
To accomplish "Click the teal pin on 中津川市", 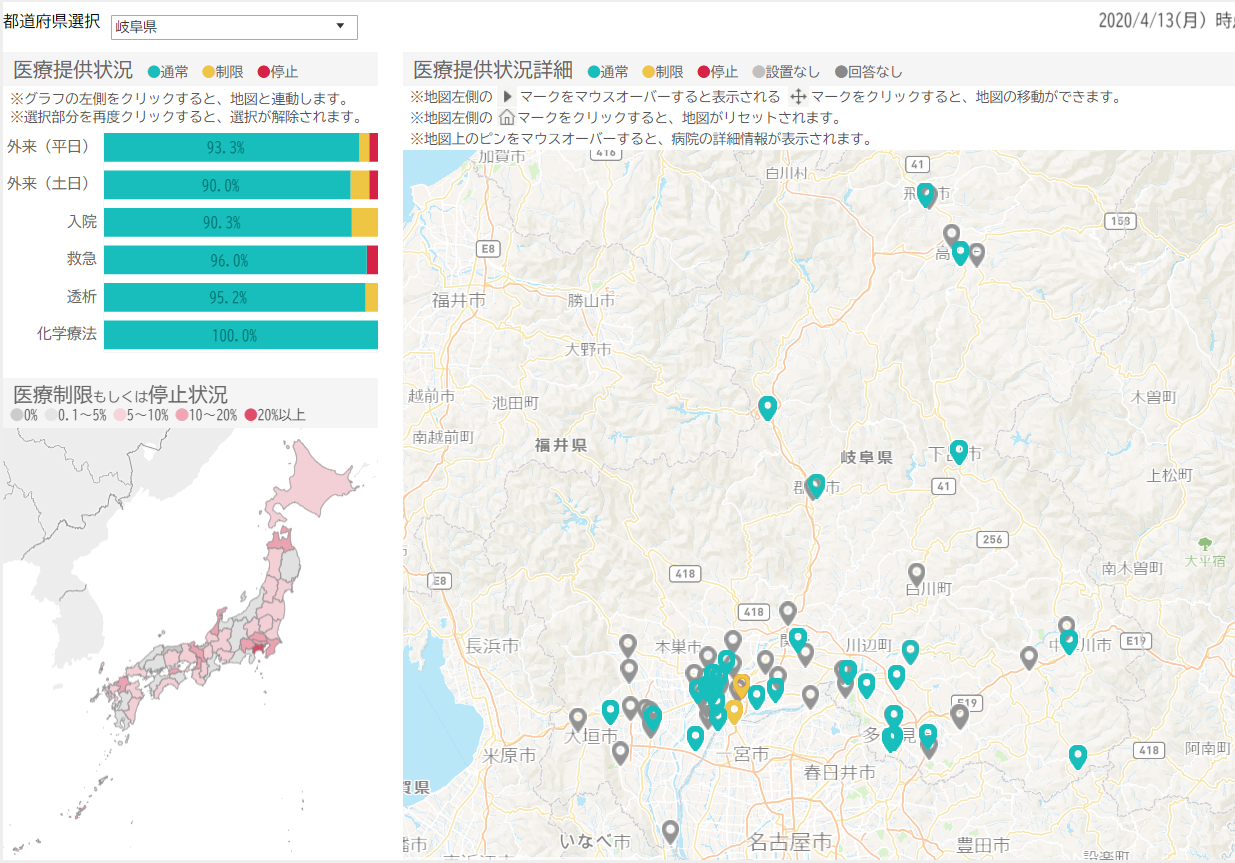I will (1069, 641).
